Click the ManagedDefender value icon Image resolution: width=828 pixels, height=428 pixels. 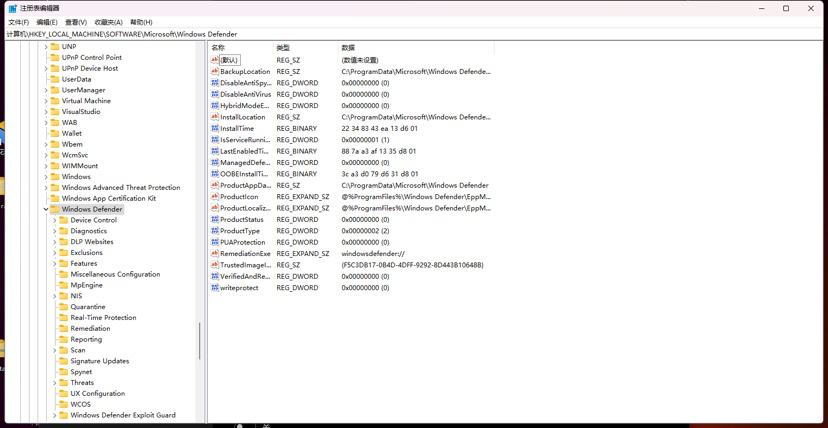tap(214, 163)
